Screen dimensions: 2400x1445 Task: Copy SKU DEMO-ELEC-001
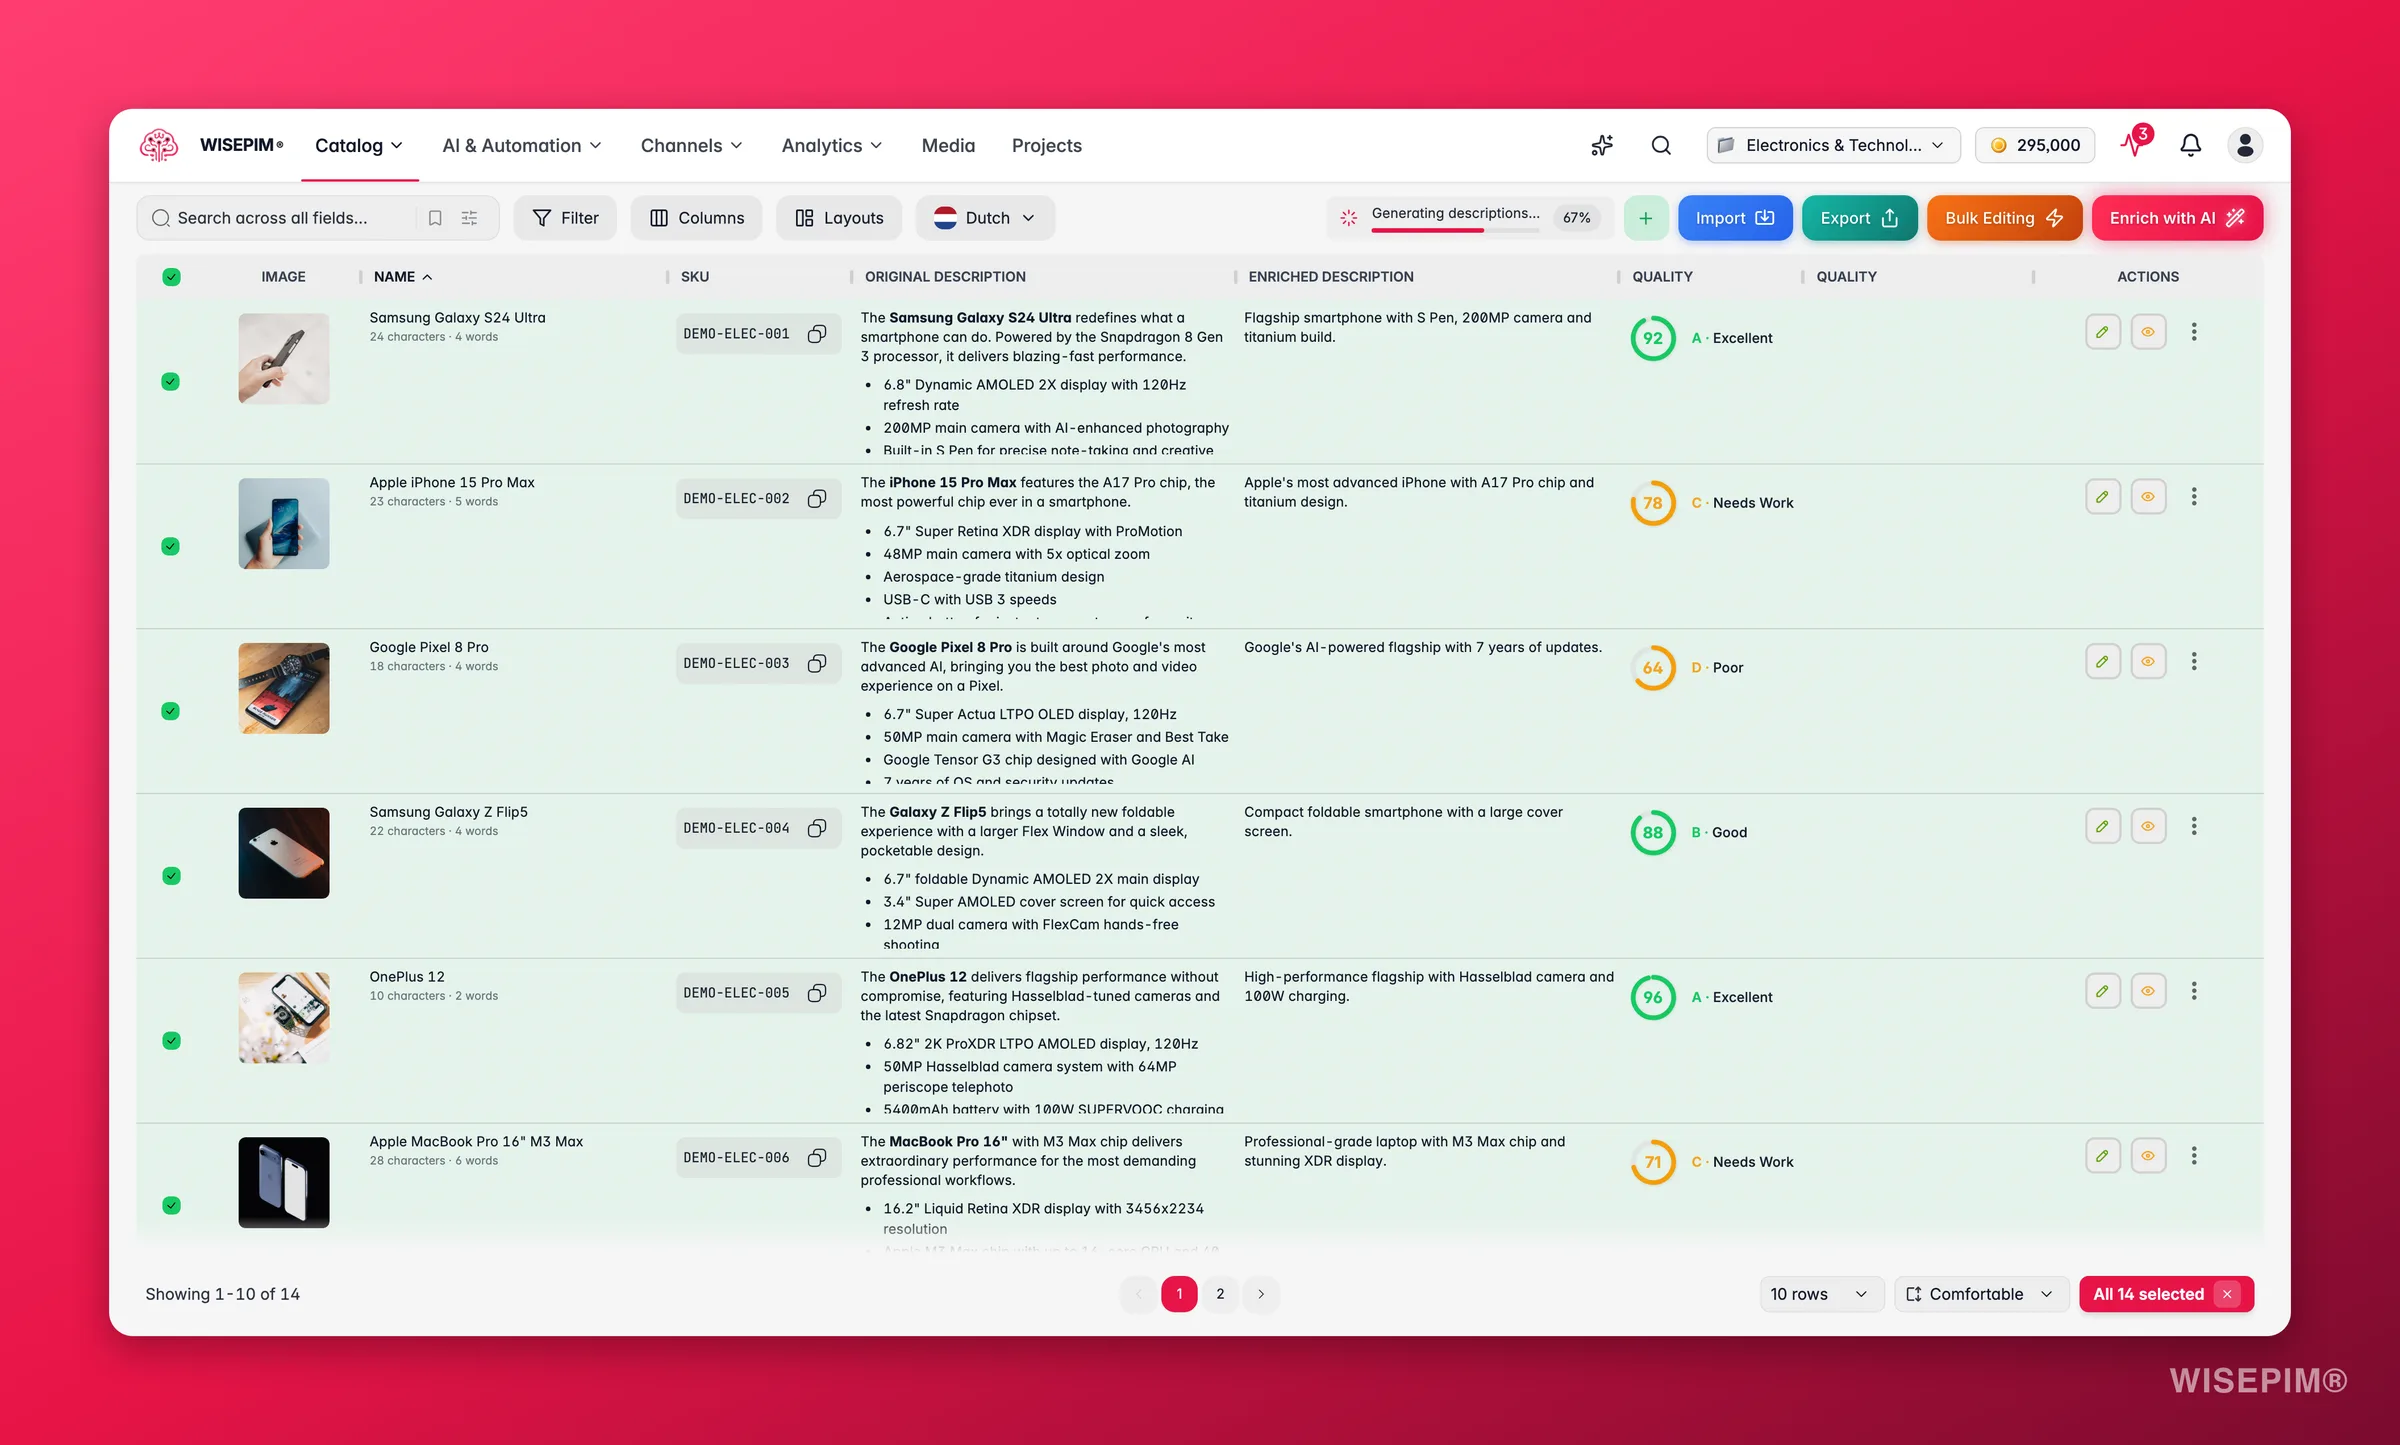[817, 334]
